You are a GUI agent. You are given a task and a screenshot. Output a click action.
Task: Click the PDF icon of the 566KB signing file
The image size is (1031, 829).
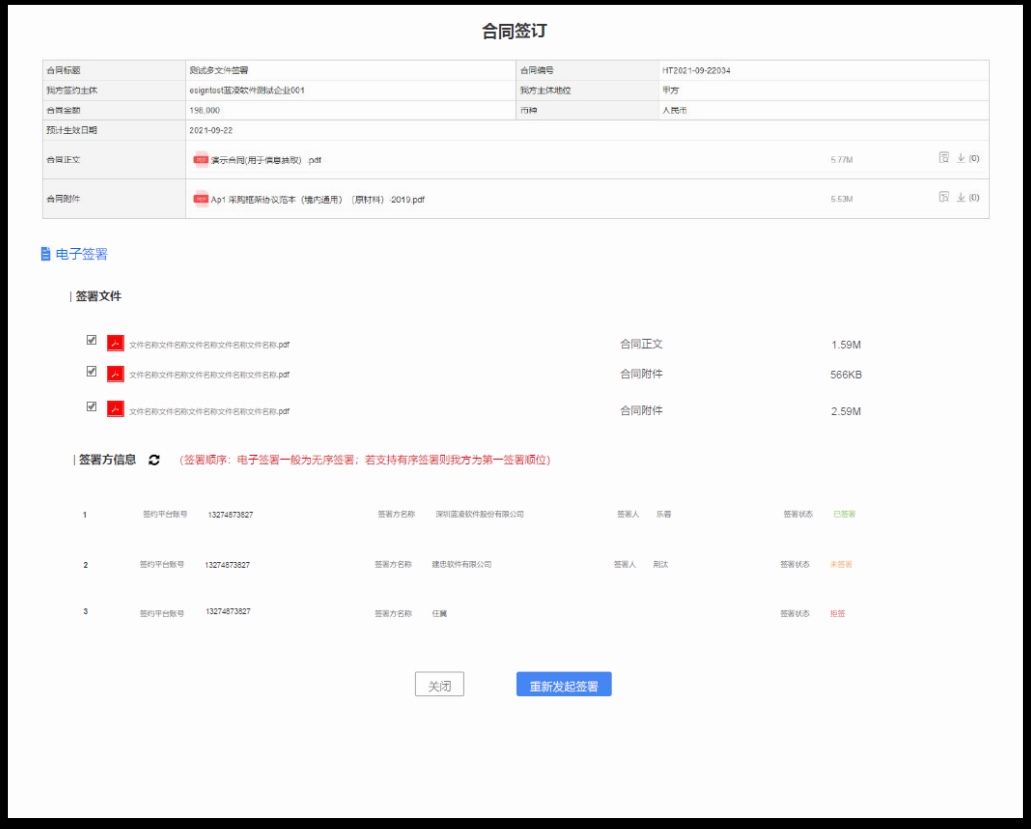click(116, 374)
